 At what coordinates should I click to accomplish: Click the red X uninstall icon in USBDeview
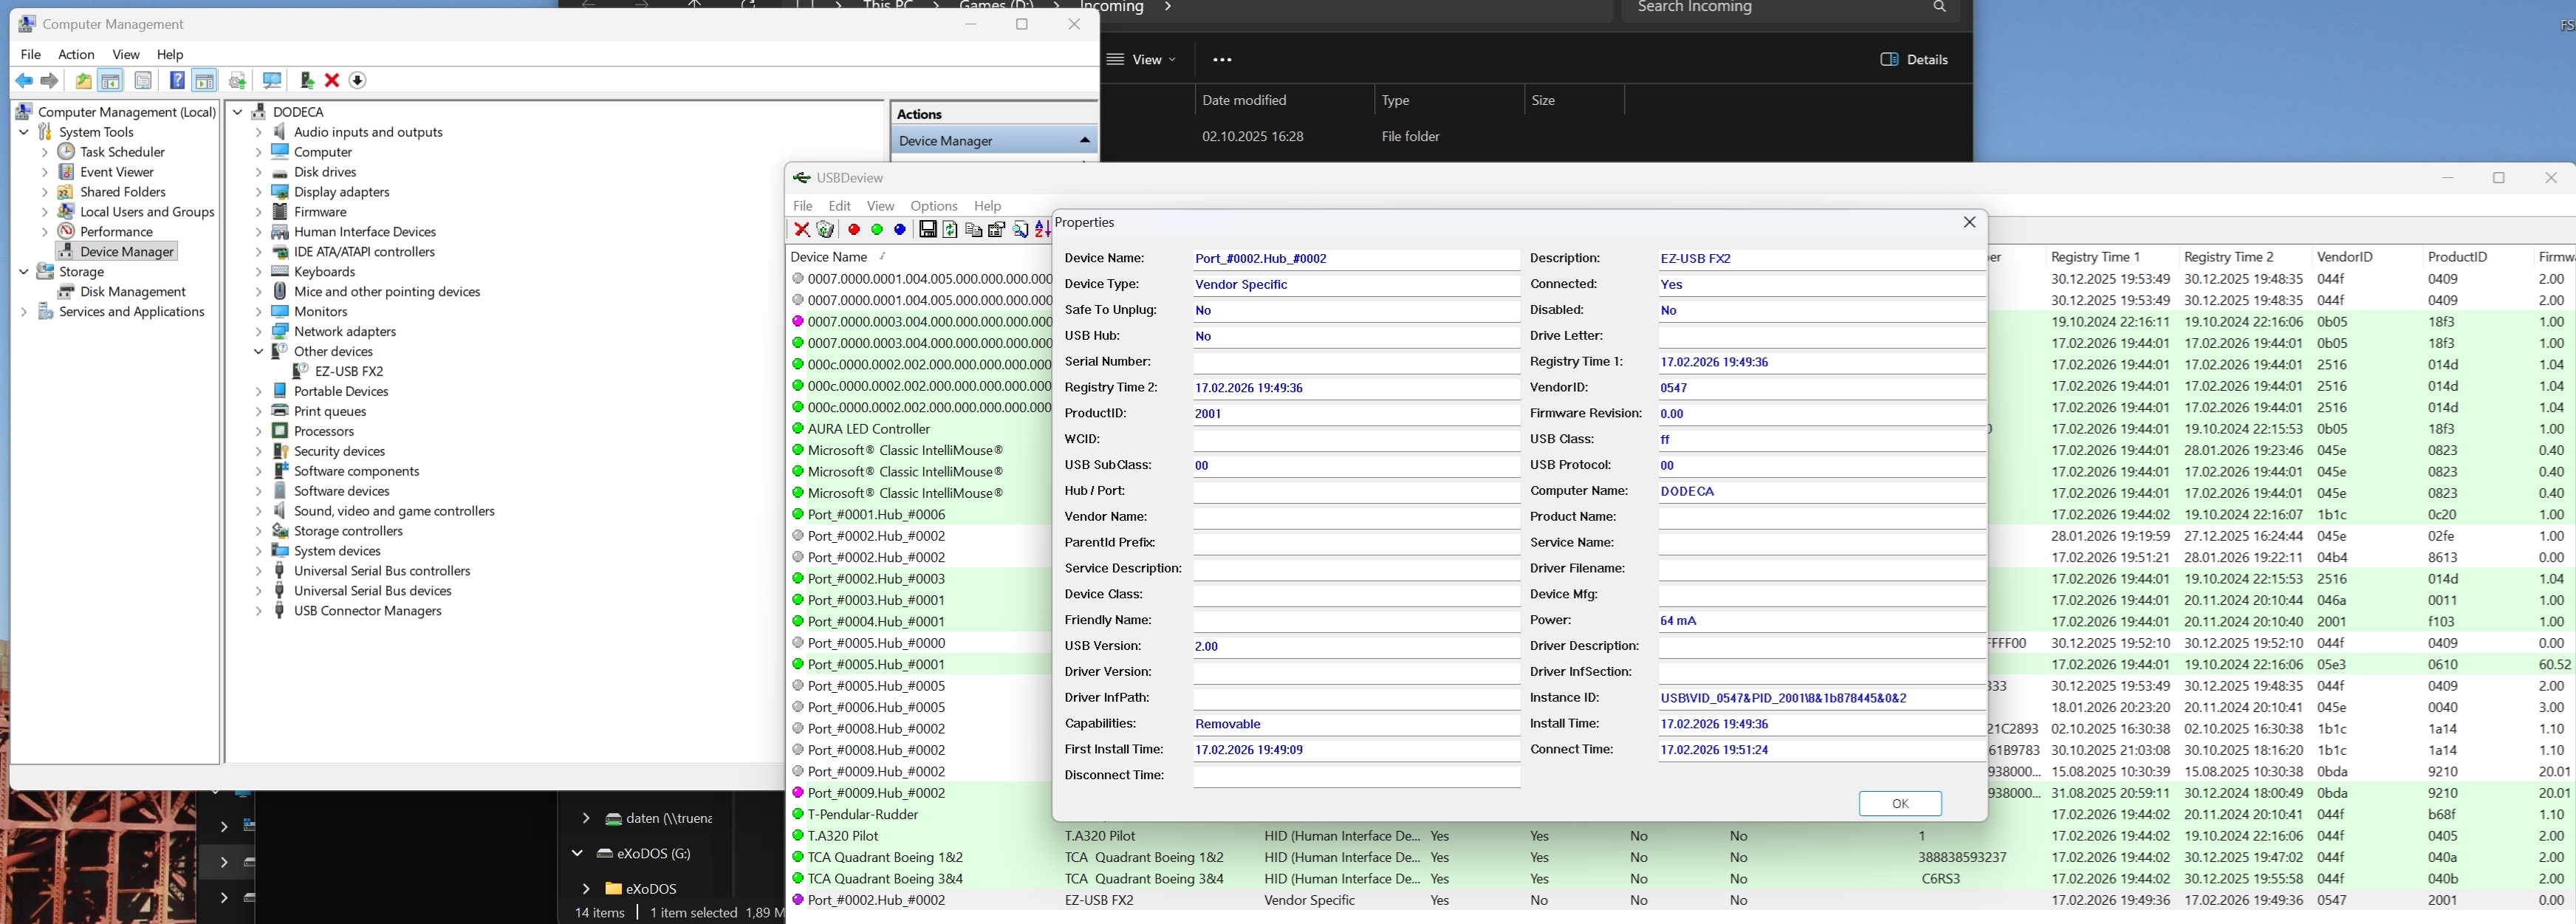[802, 230]
